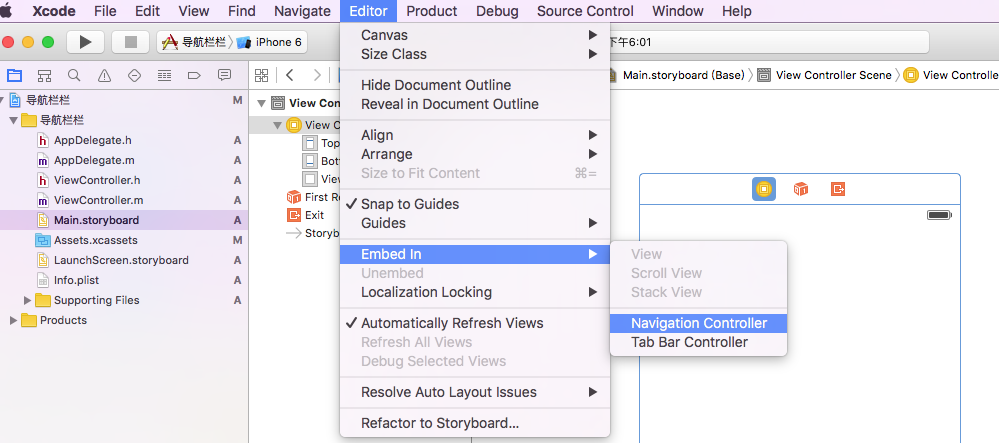Viewport: 999px width, 443px height.
Task: Click the Stop button in toolbar
Action: [131, 42]
